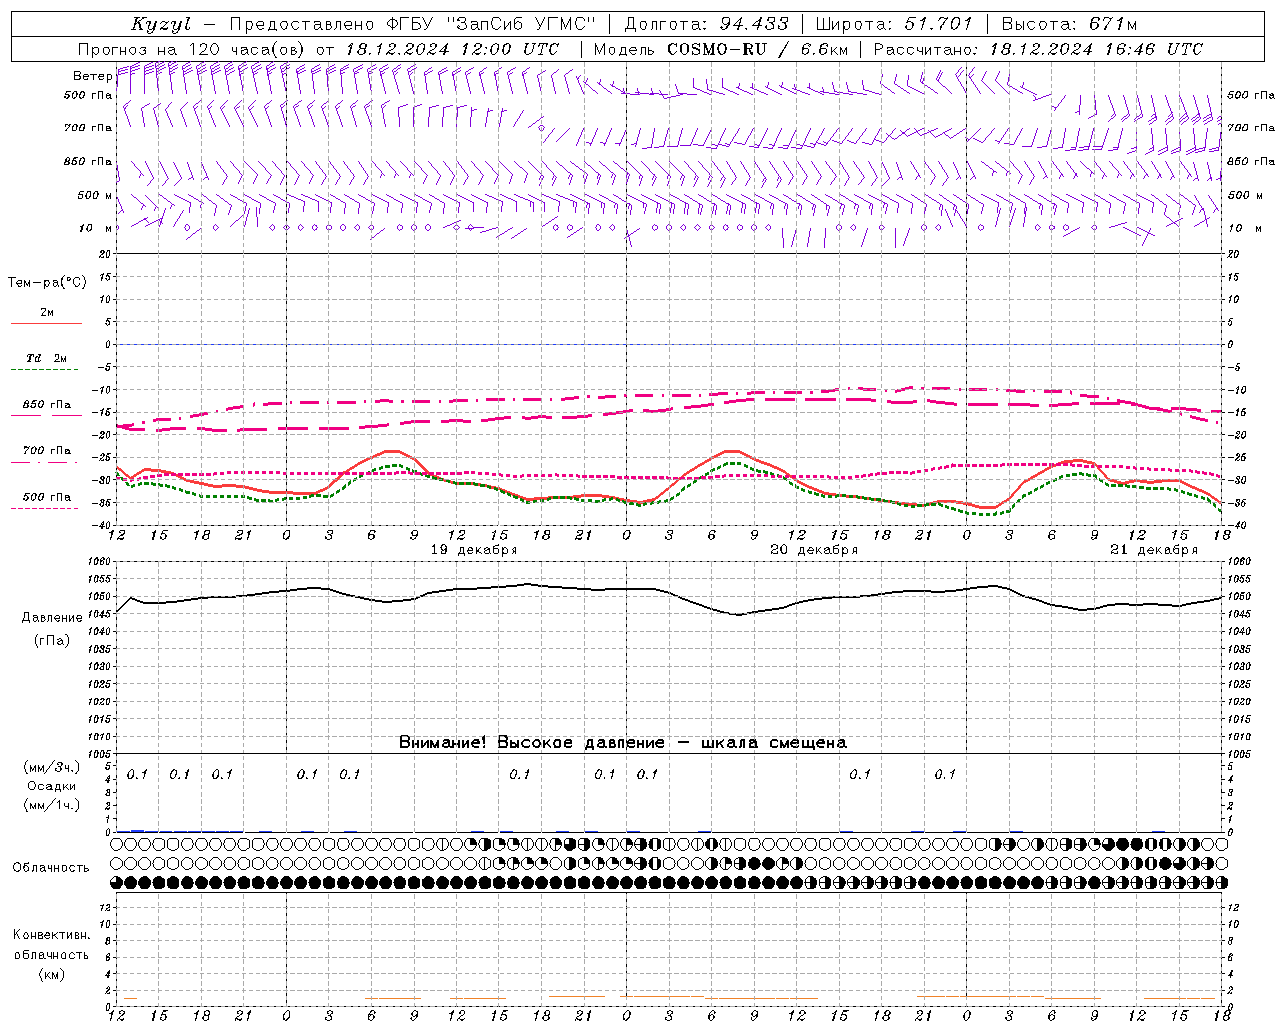Click the Внимание! Высокое давление warning text
Viewport: 1280px width, 1024px height.
[x=623, y=742]
